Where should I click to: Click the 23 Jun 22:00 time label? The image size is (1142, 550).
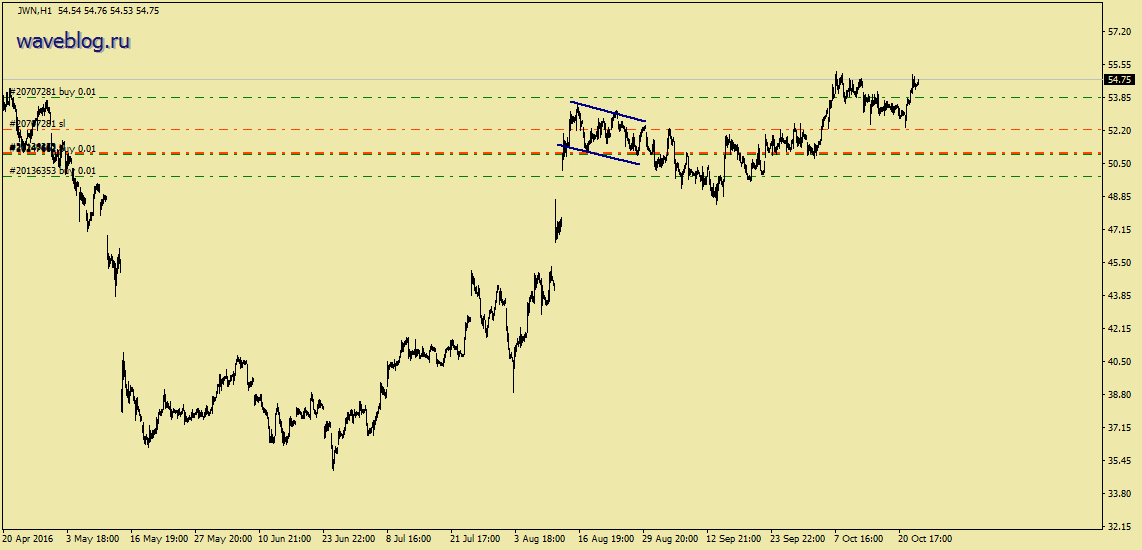(x=350, y=539)
